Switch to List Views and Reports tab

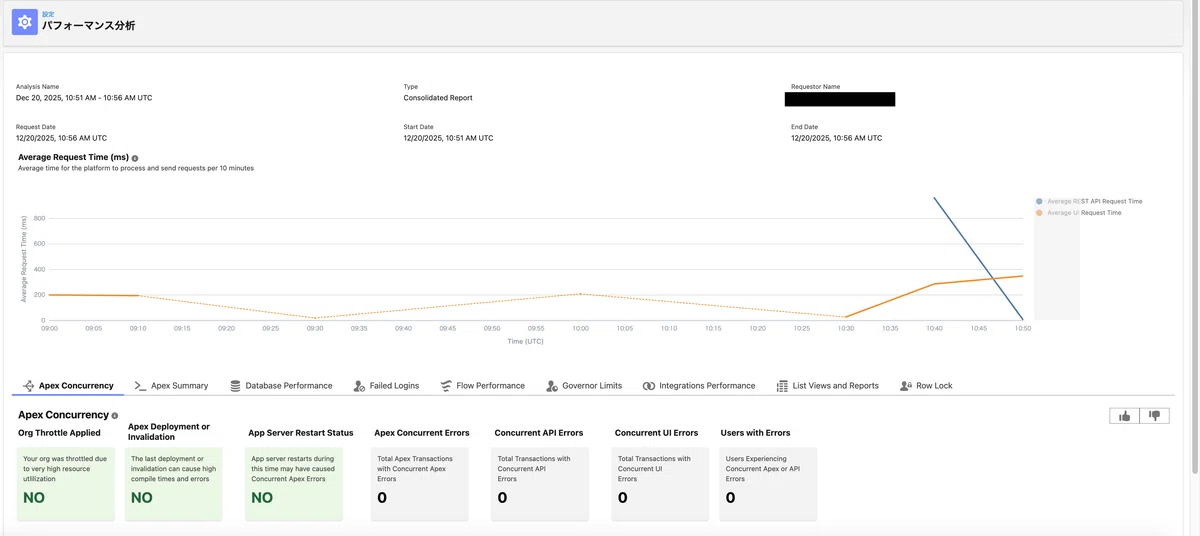coord(827,385)
